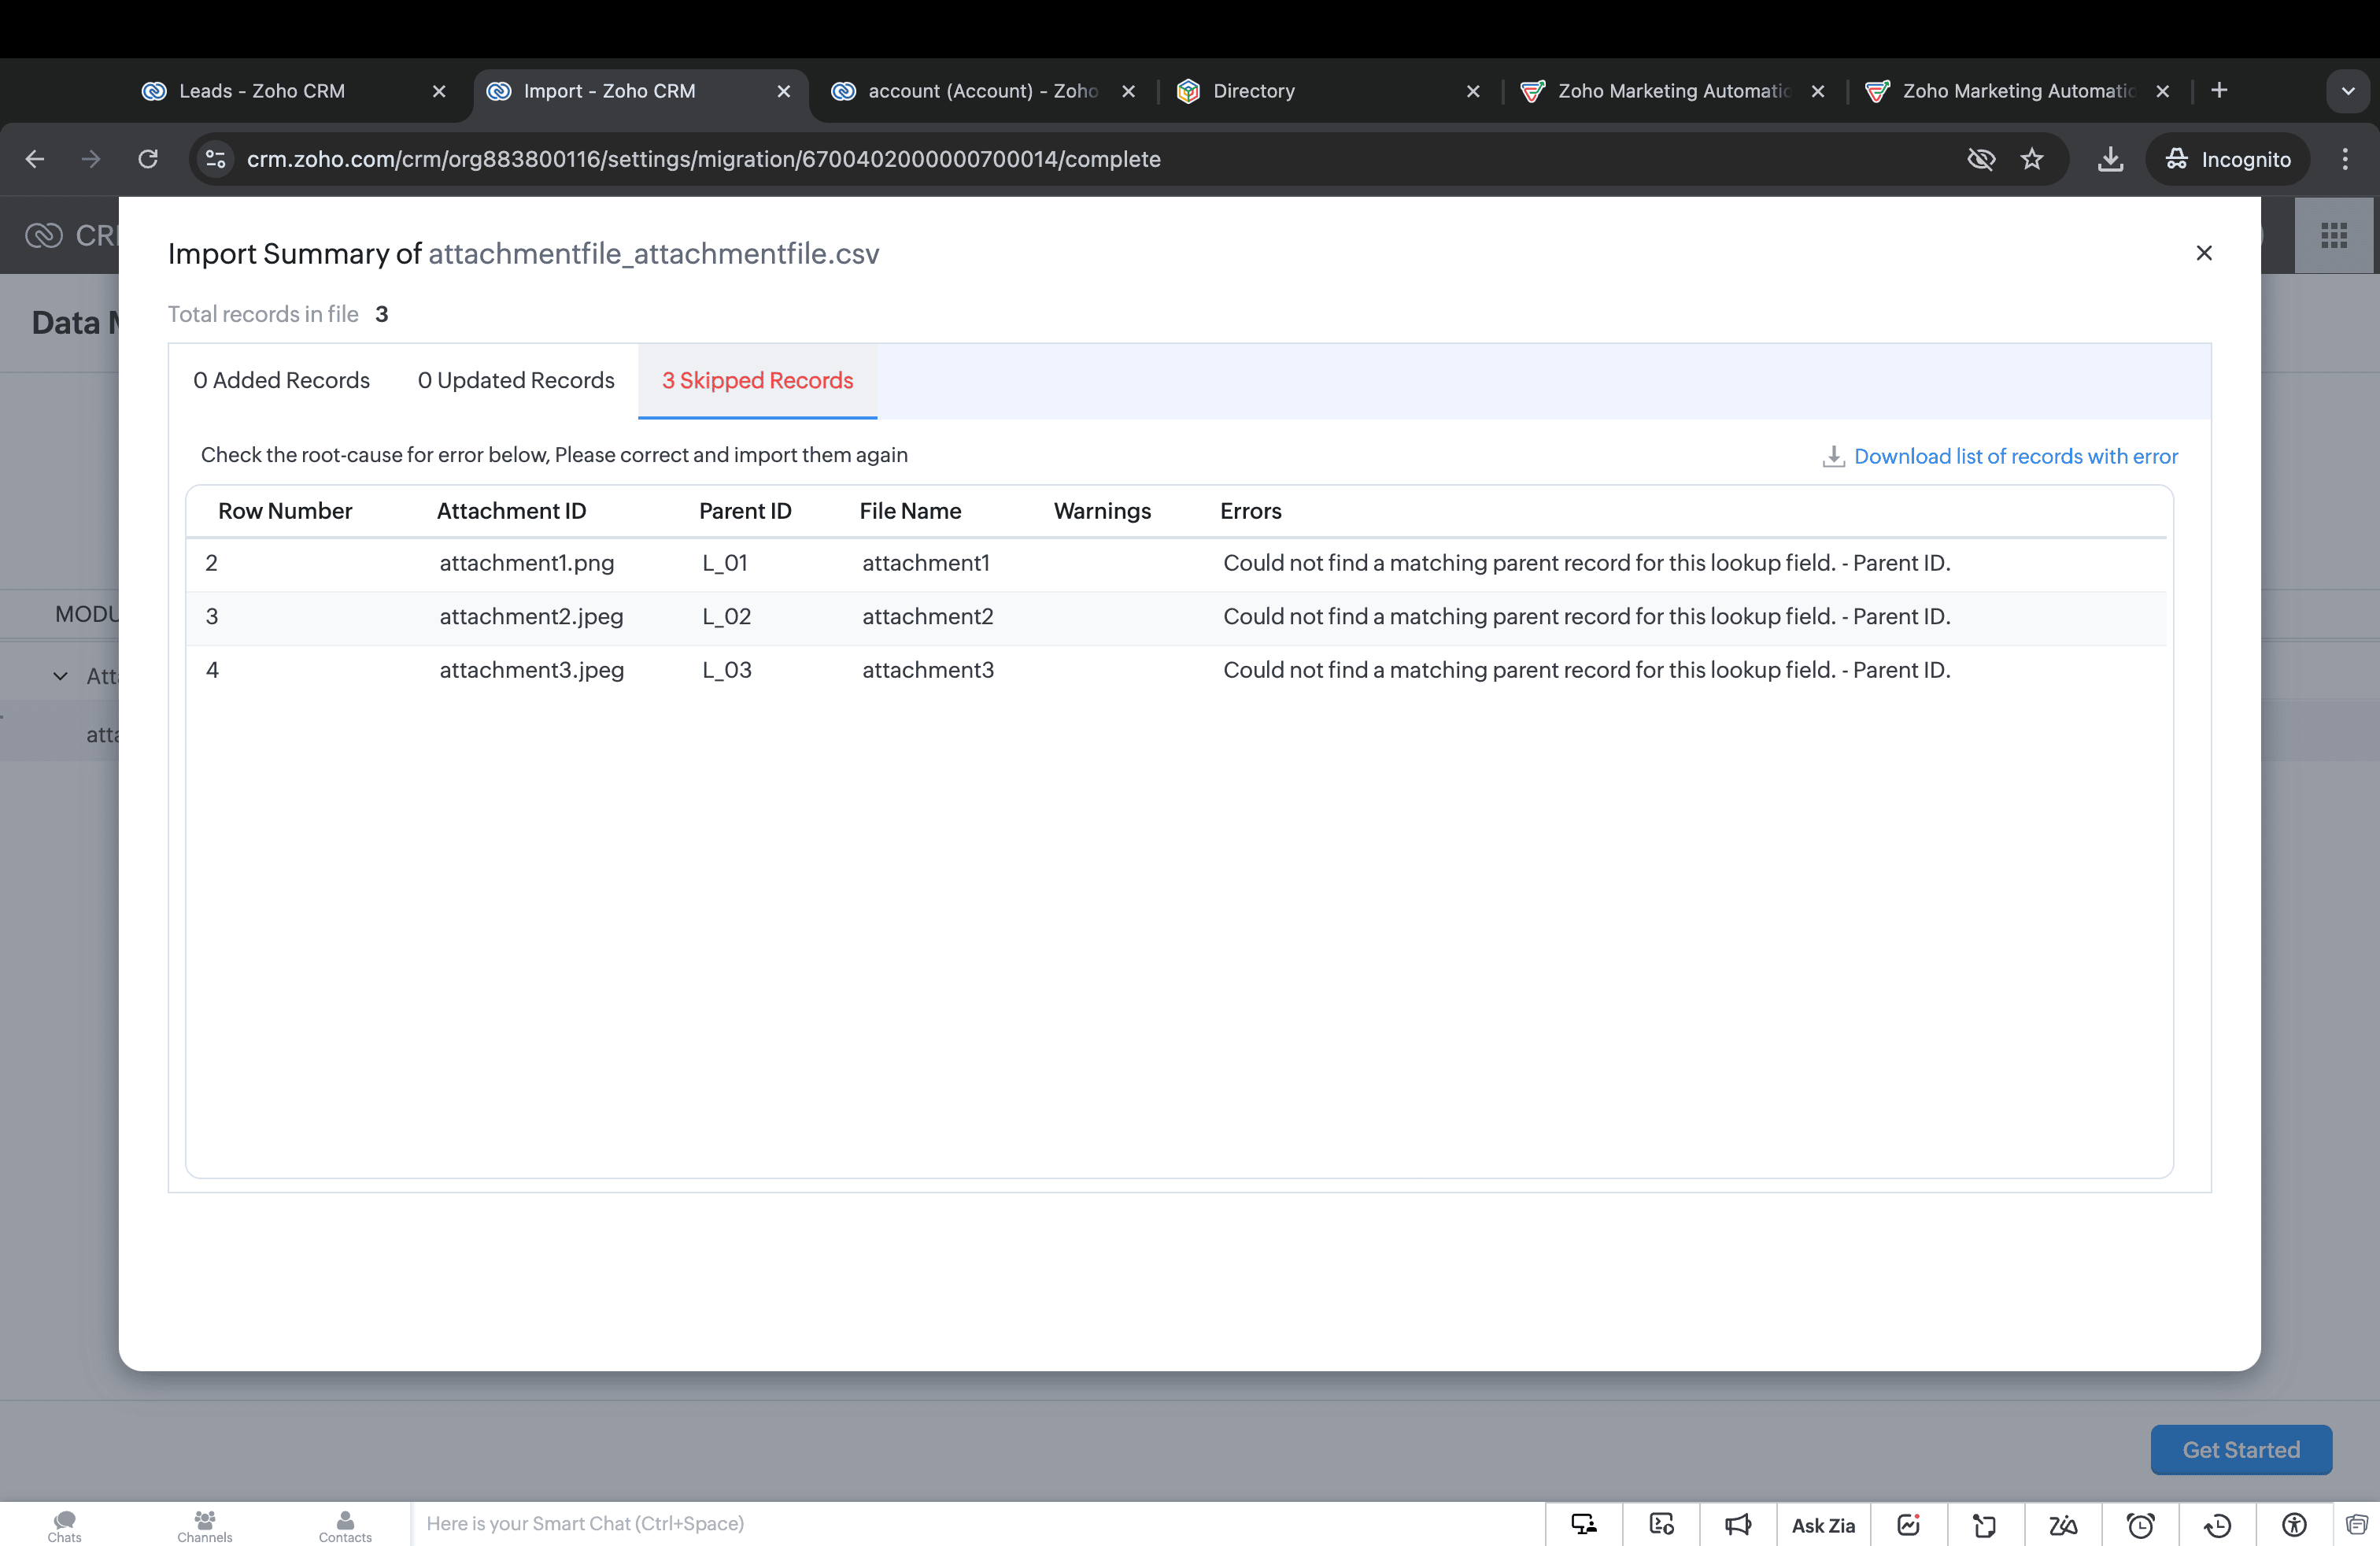The height and width of the screenshot is (1546, 2380).
Task: Switch to the 0 Updated Records tab
Action: coord(516,380)
